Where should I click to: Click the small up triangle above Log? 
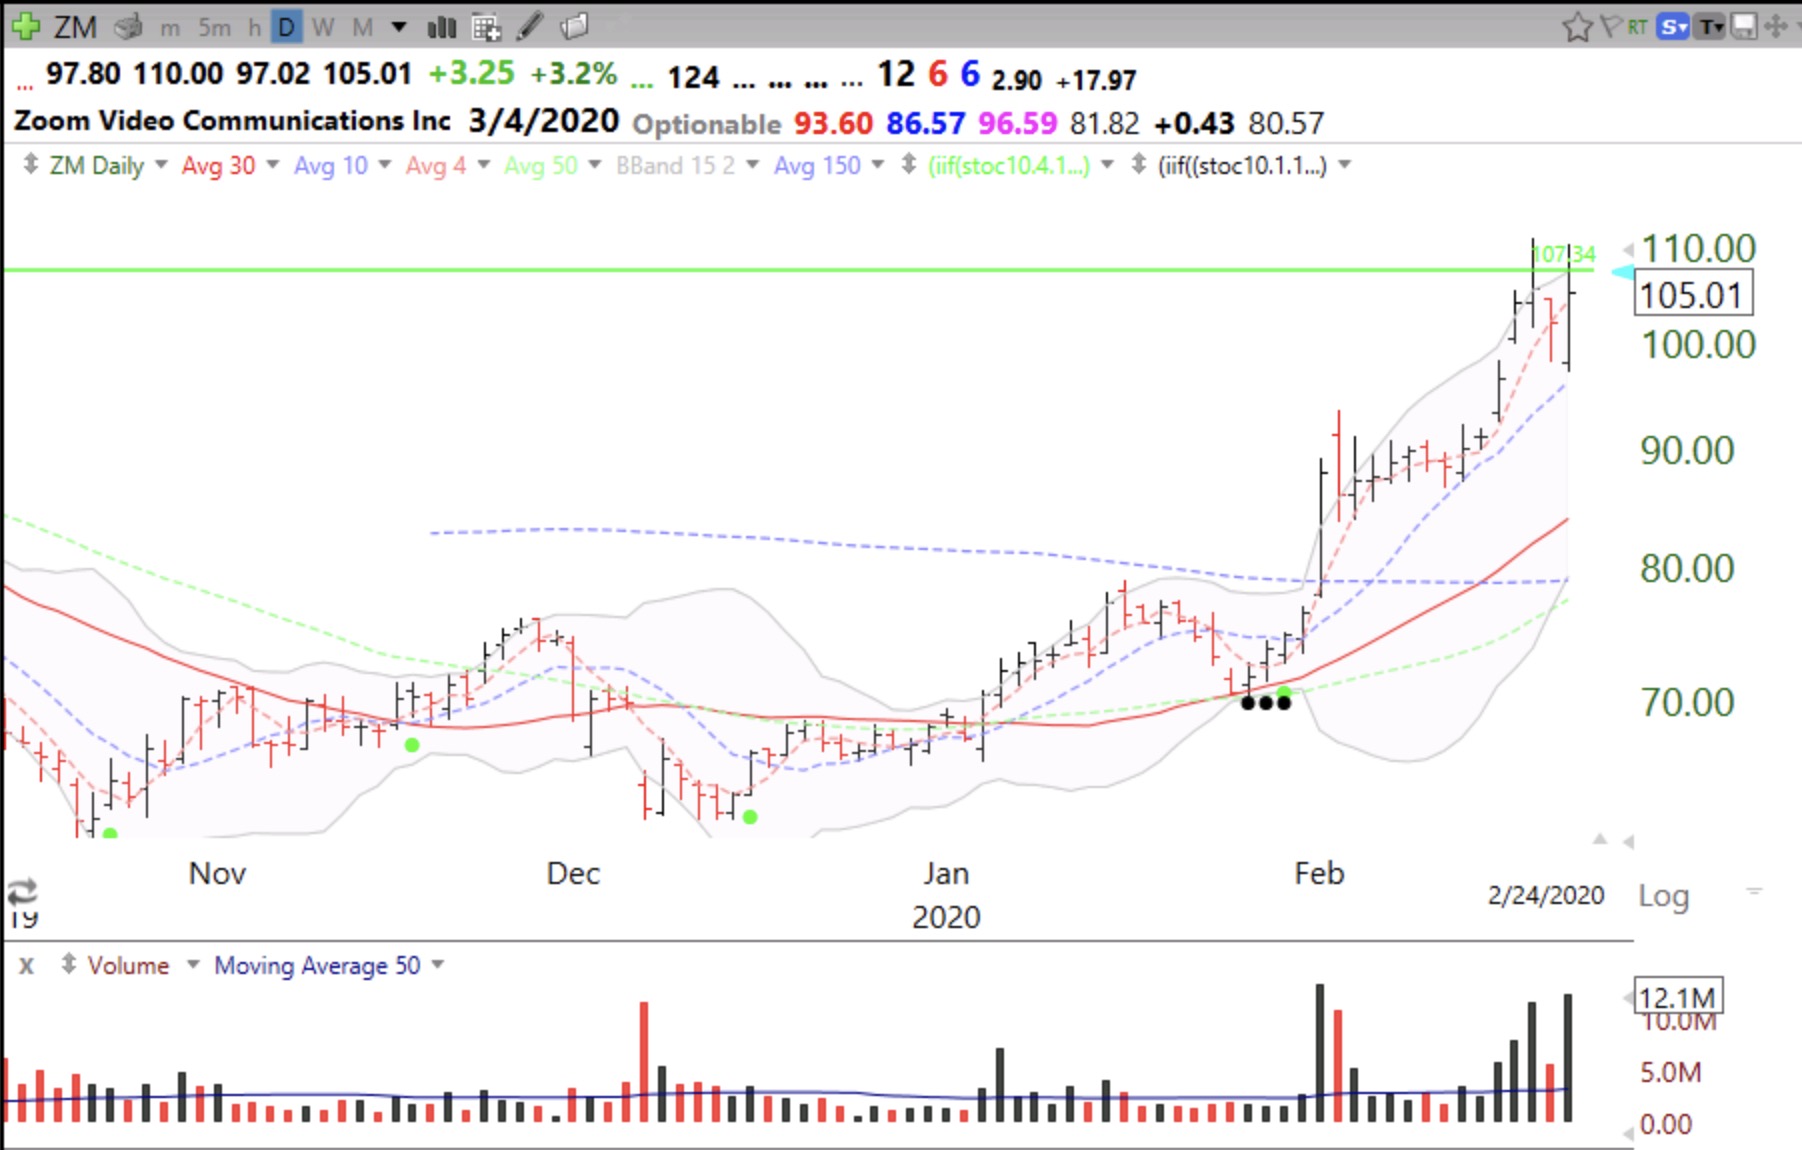(x=1600, y=839)
